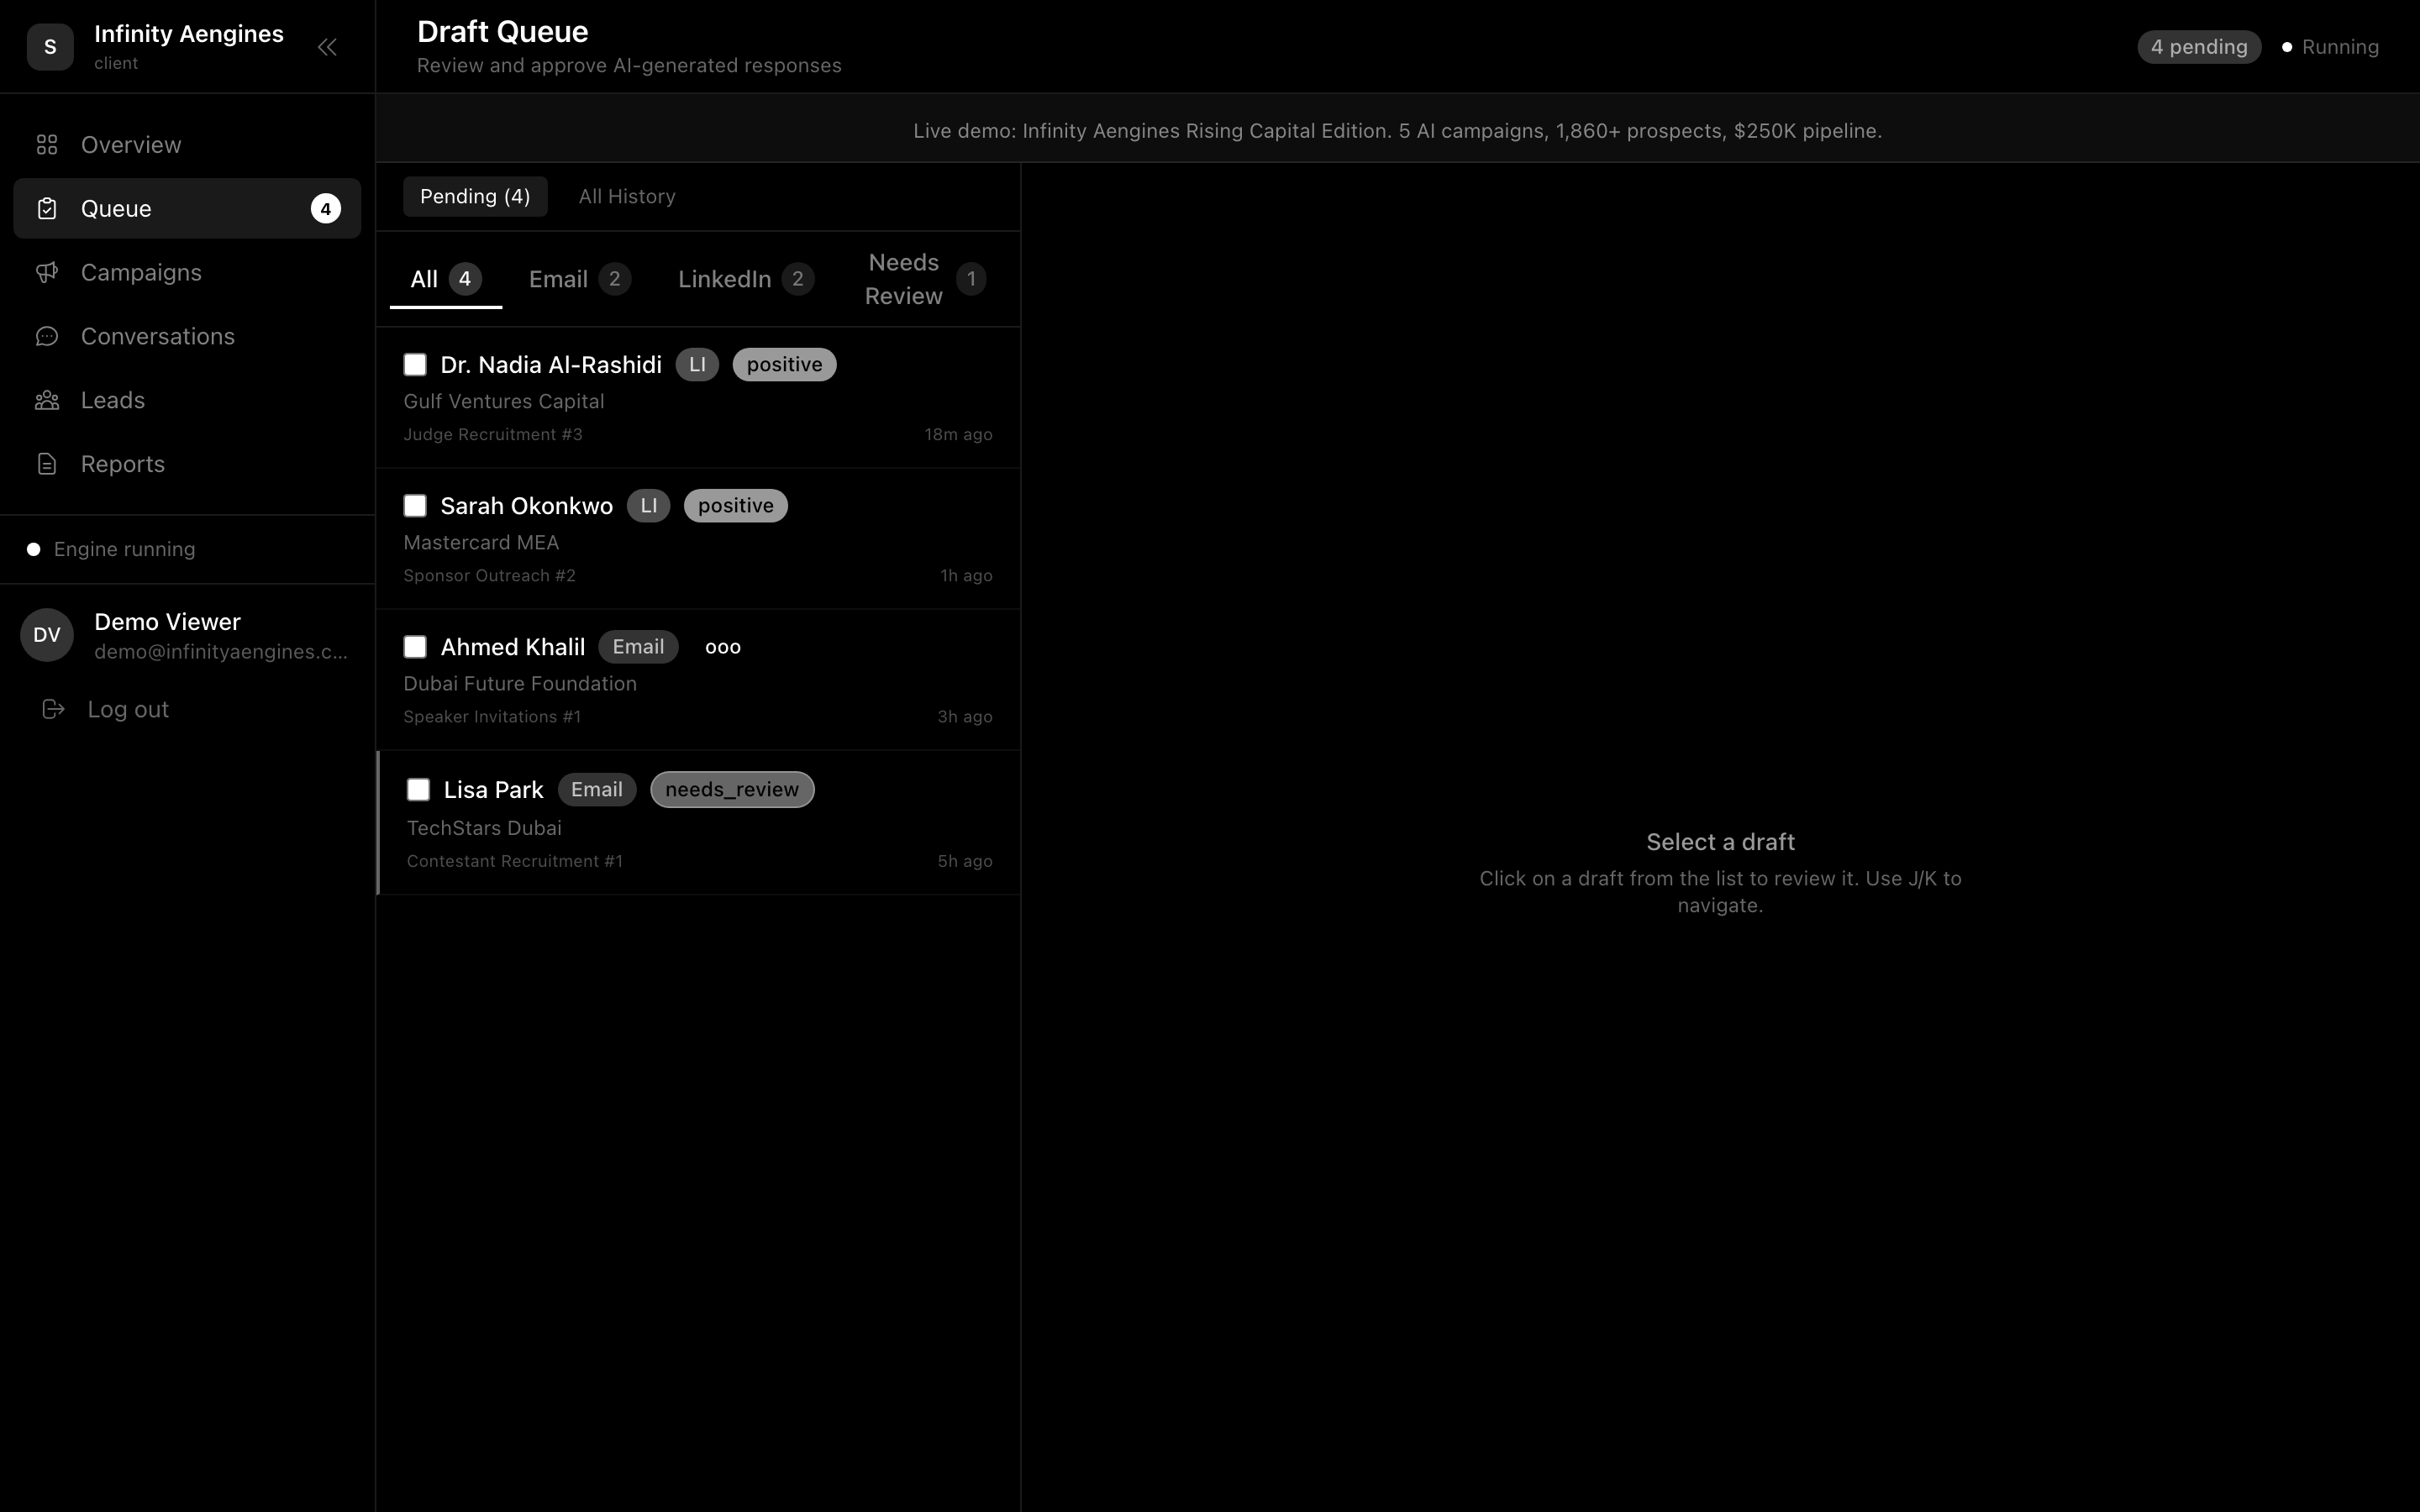Switch to the All History tab
Viewport: 2420px width, 1512px height.
(627, 197)
